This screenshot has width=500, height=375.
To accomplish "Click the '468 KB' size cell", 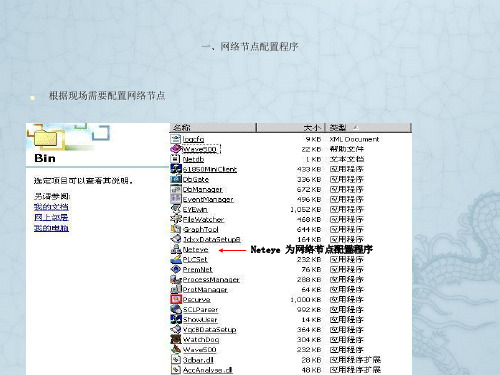I will pos(309,219).
